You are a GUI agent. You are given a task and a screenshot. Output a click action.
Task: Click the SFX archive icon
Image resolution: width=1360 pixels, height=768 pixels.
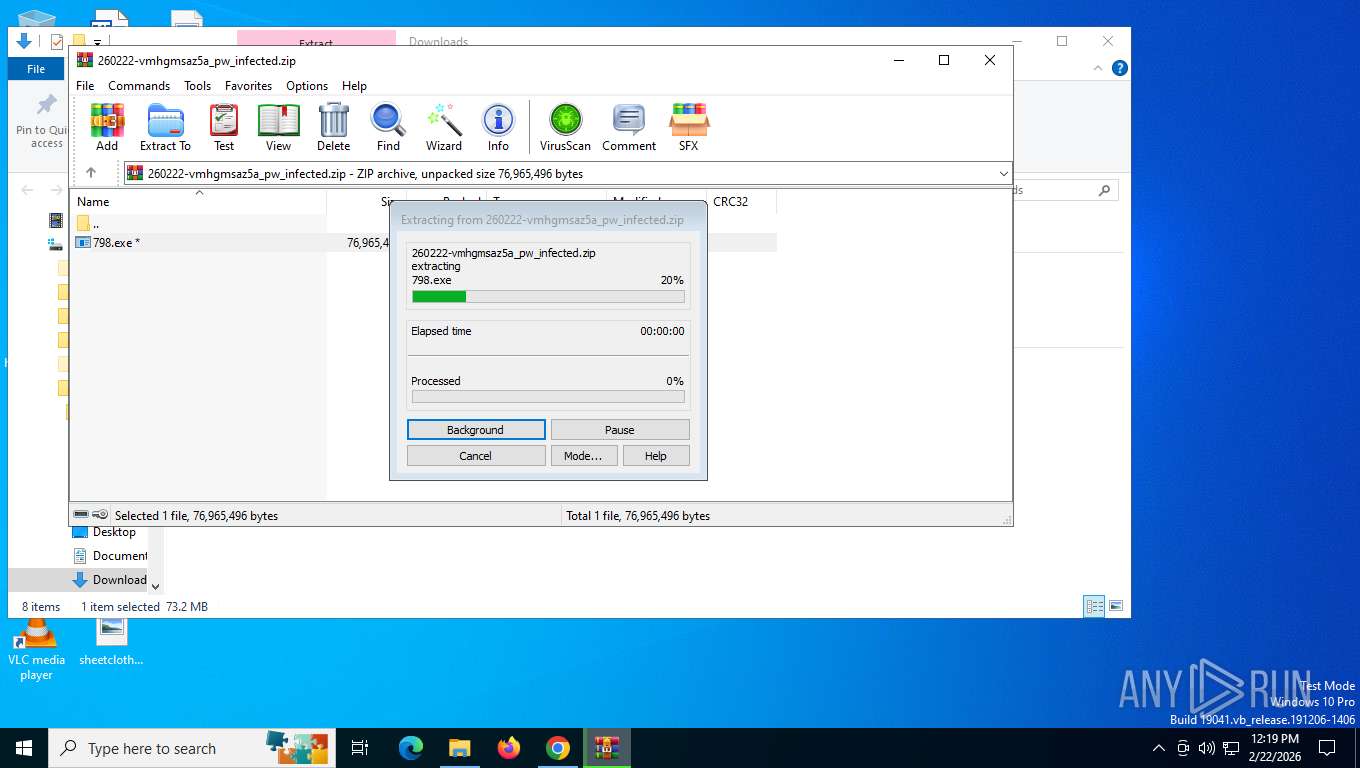coord(689,127)
